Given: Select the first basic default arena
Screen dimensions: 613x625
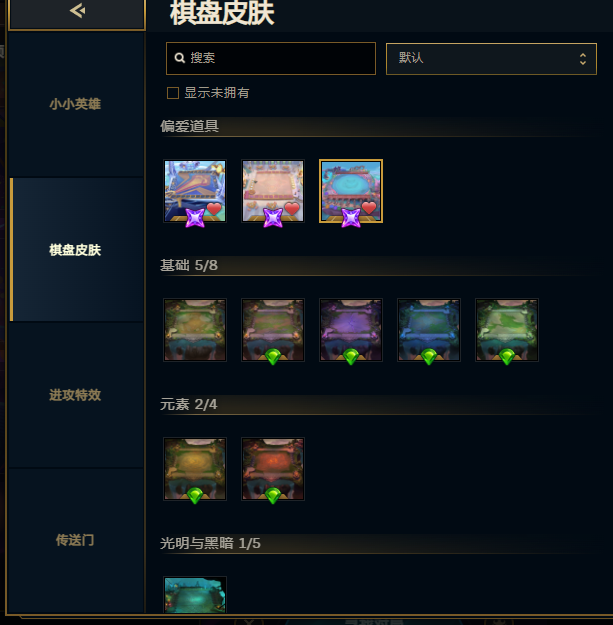Looking at the screenshot, I should (195, 330).
